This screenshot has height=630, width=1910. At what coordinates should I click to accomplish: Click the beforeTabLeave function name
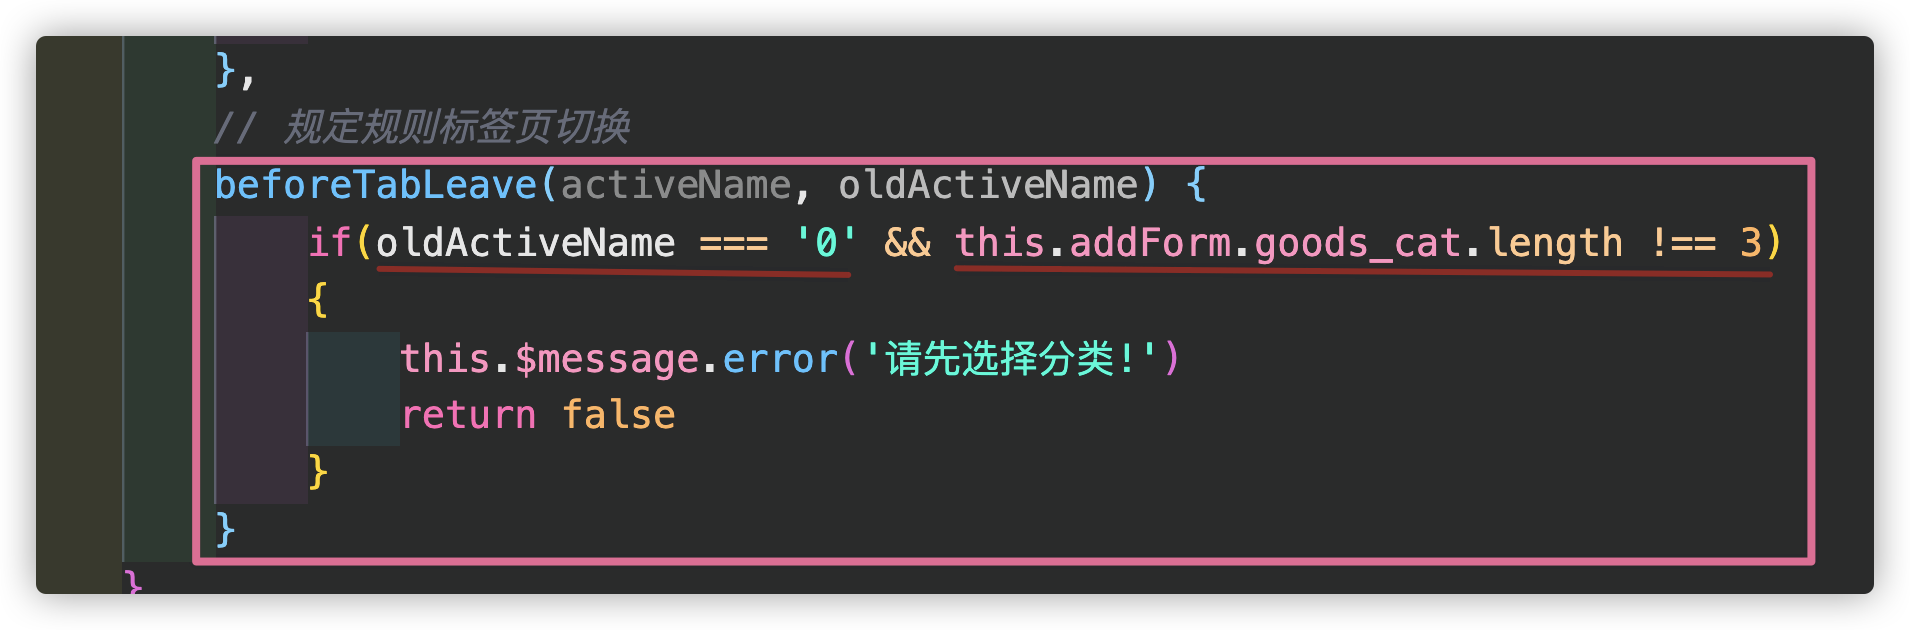[376, 185]
